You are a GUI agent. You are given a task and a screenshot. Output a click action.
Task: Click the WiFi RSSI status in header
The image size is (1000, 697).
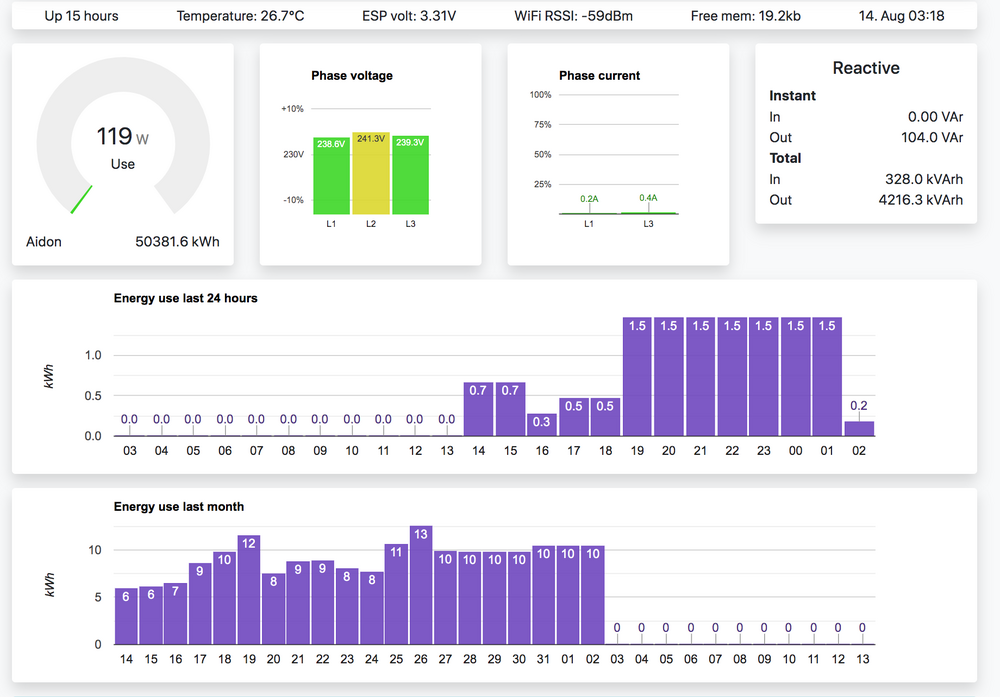click(573, 17)
